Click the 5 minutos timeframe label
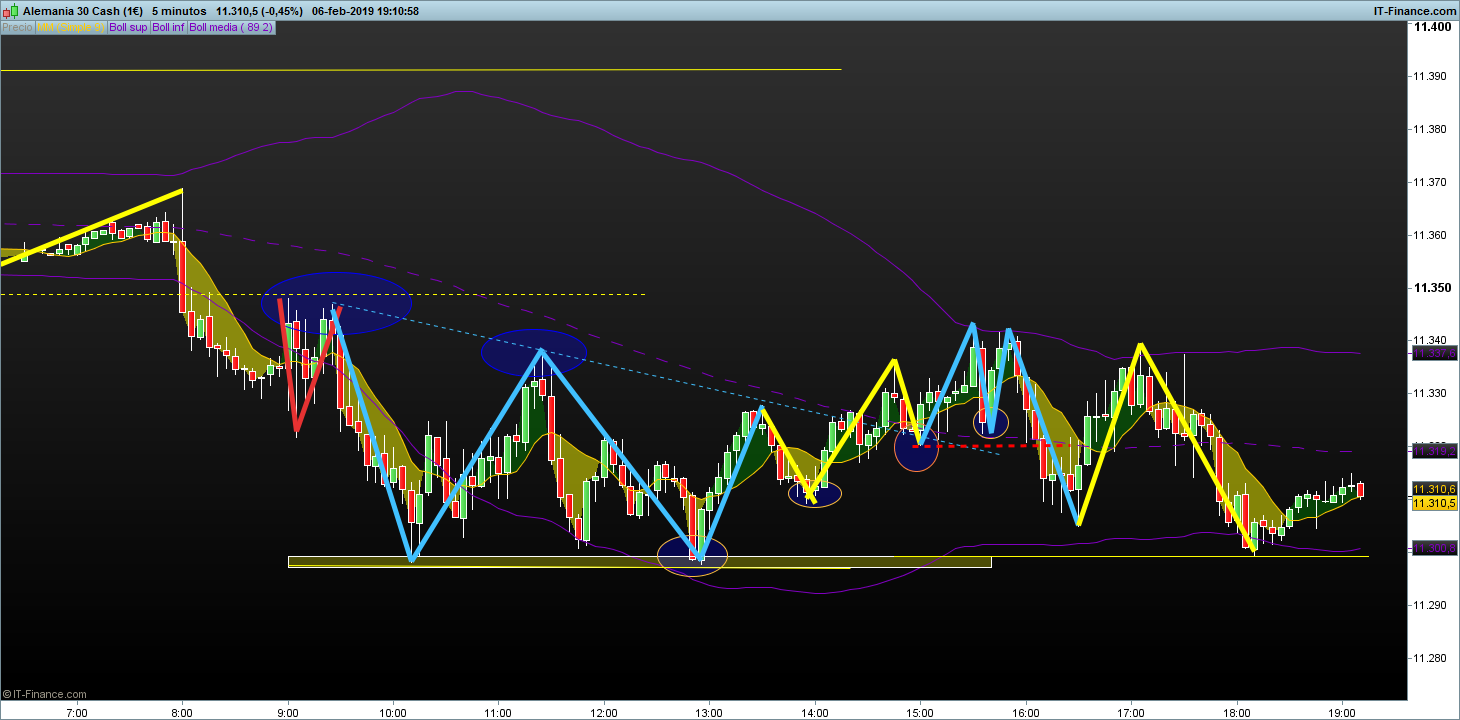Viewport: 1460px width, 720px height. [x=179, y=10]
